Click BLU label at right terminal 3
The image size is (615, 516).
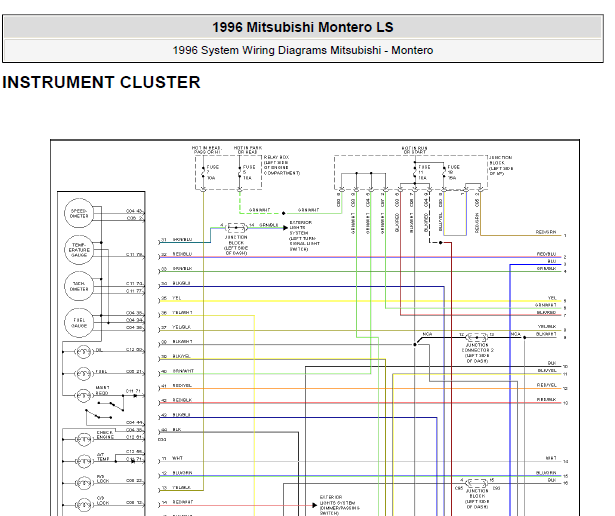[x=552, y=261]
